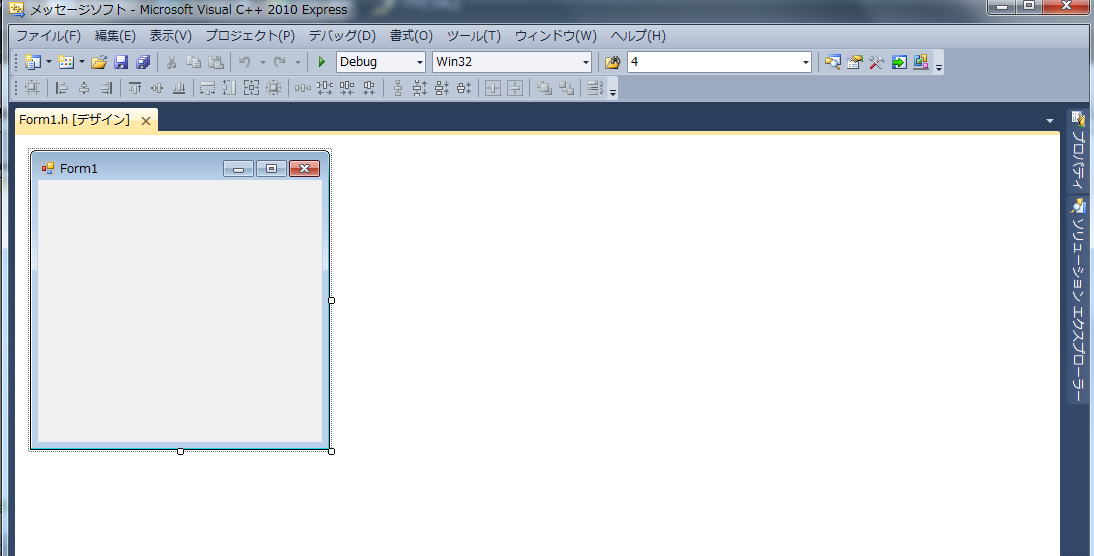Click the Make Same Width icon

tap(207, 88)
